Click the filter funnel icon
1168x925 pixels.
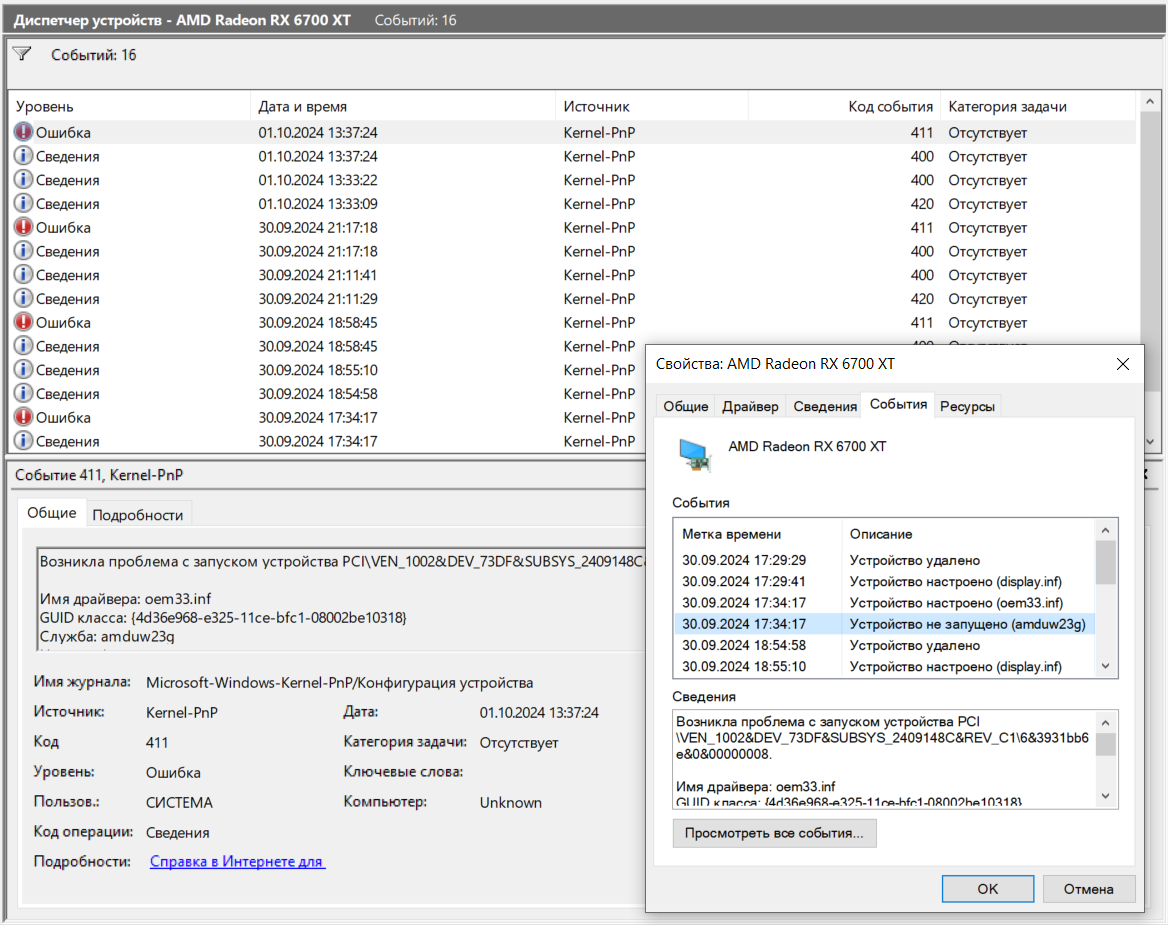tap(22, 54)
